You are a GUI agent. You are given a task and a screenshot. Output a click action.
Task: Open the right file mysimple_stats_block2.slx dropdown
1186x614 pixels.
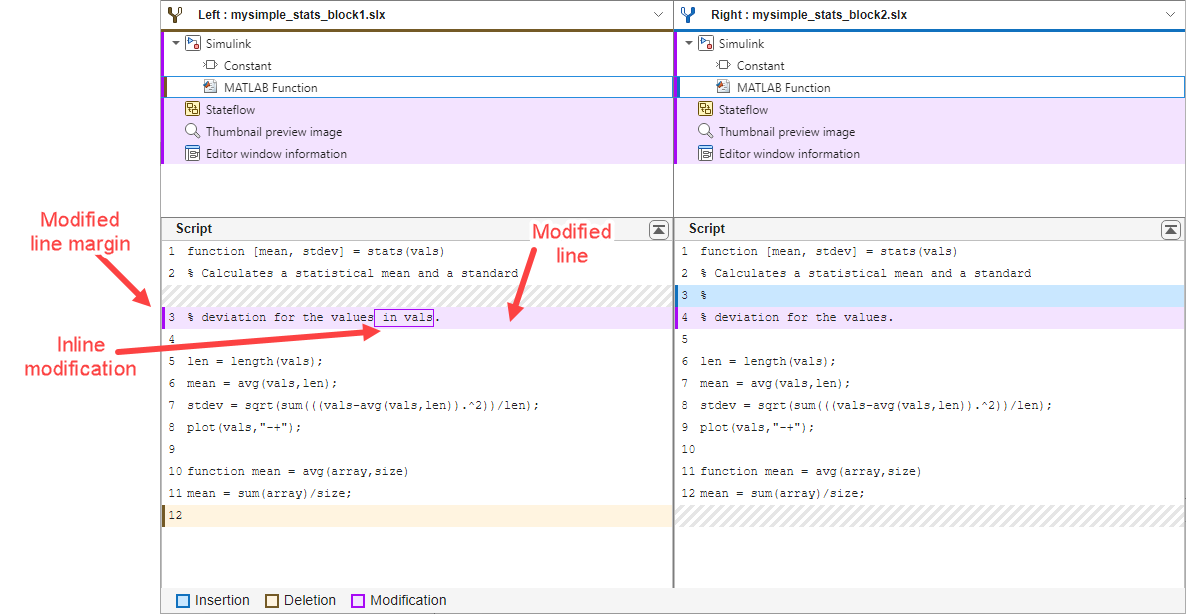click(x=1171, y=15)
